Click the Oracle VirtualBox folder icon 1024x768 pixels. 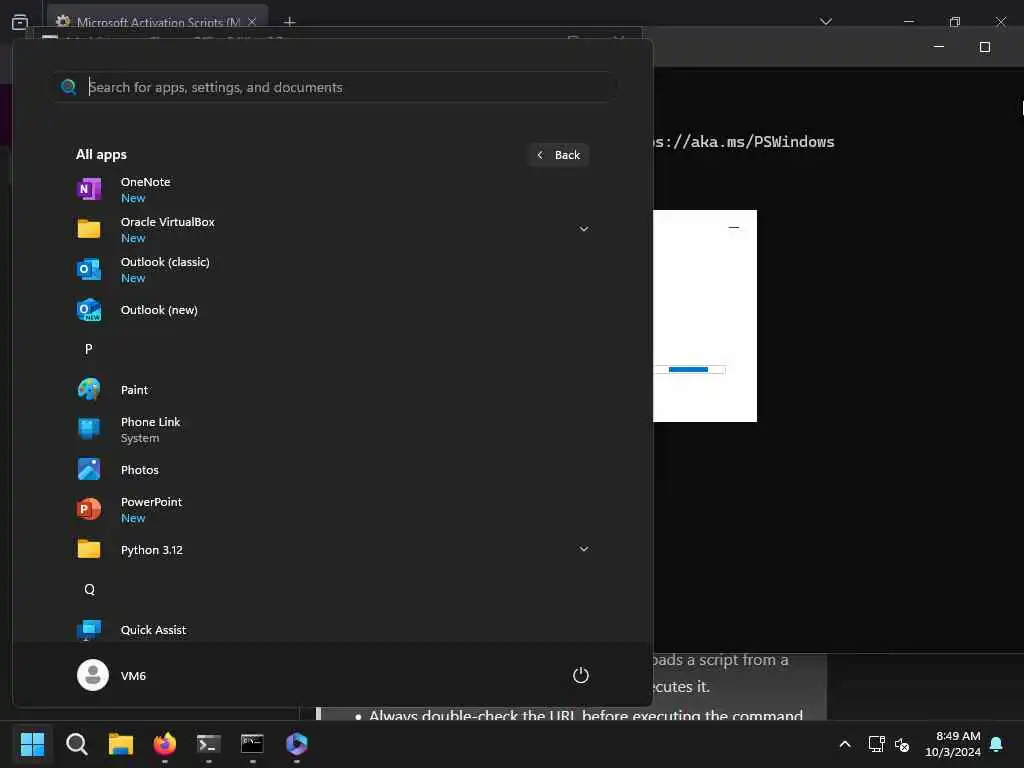point(89,229)
